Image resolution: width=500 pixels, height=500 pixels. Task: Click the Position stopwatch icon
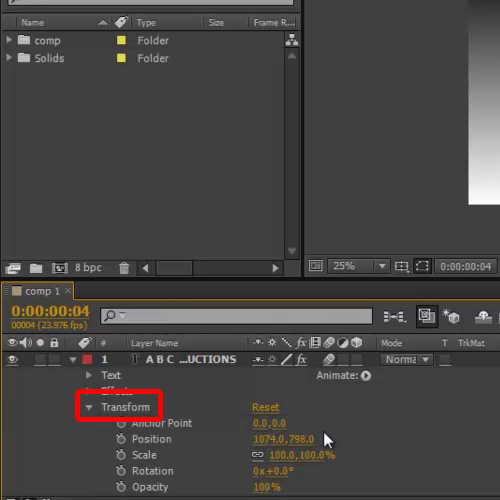pyautogui.click(x=121, y=439)
